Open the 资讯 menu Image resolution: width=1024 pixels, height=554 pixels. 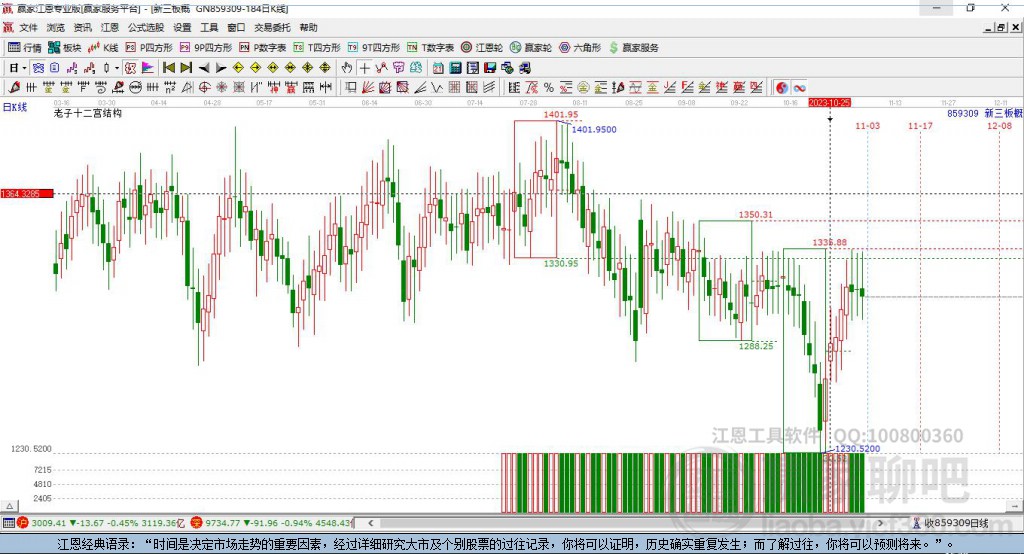tap(82, 27)
